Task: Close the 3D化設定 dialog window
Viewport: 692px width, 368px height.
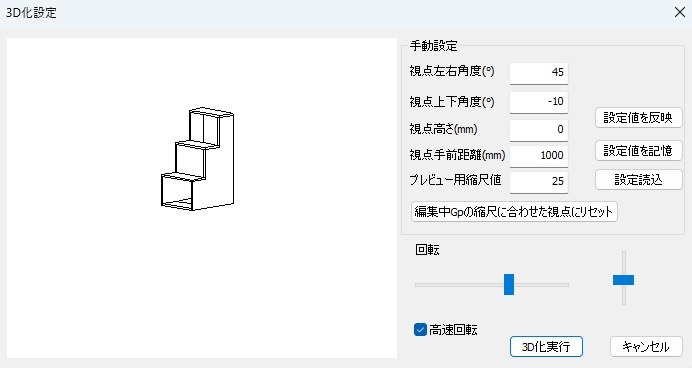Action: click(680, 12)
